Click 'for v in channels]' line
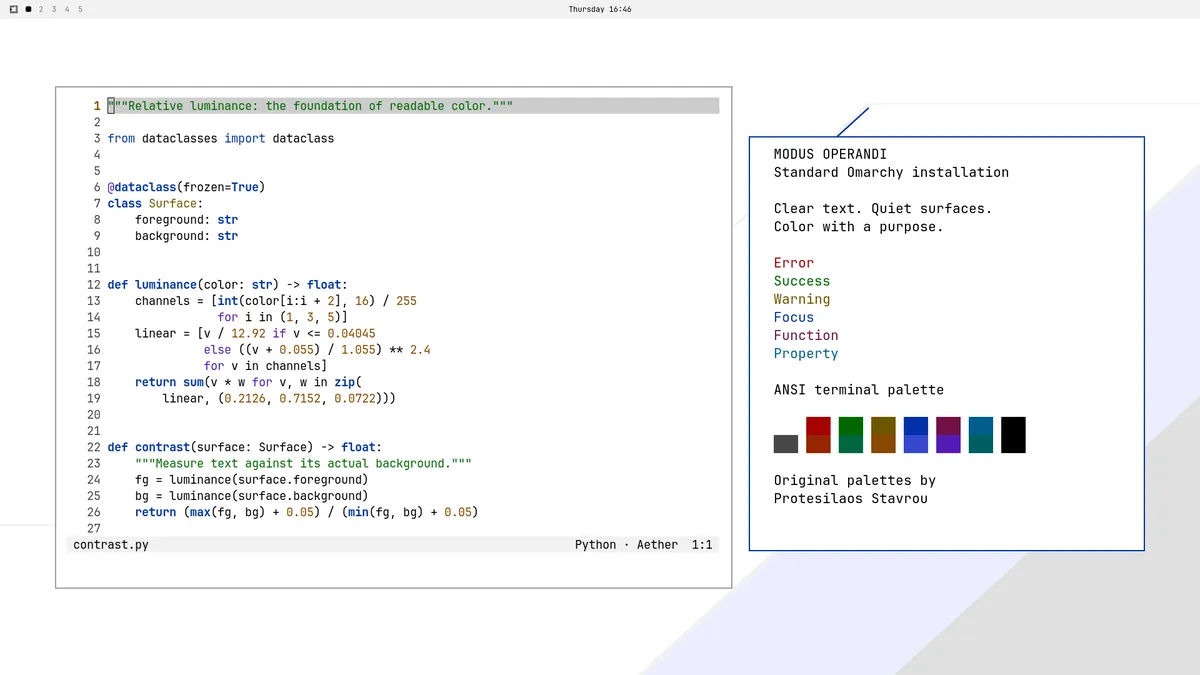1200x675 pixels. click(x=266, y=366)
